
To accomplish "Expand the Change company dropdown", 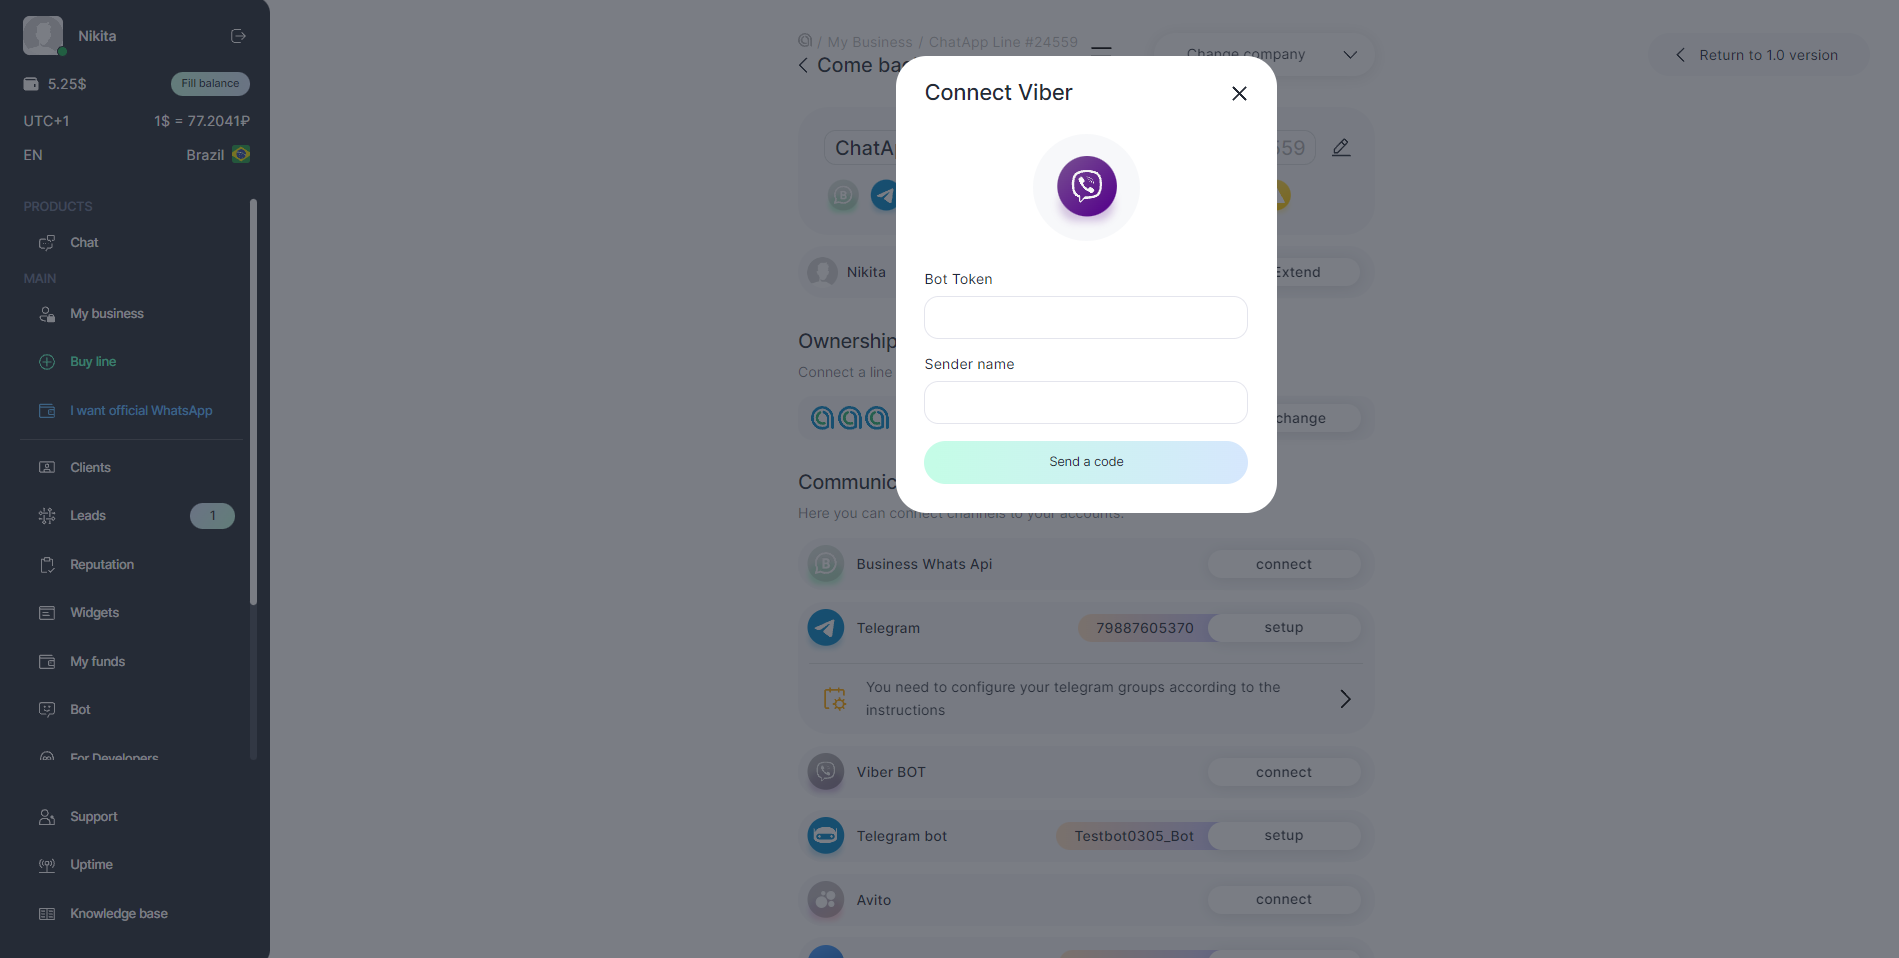I will click(x=1349, y=55).
